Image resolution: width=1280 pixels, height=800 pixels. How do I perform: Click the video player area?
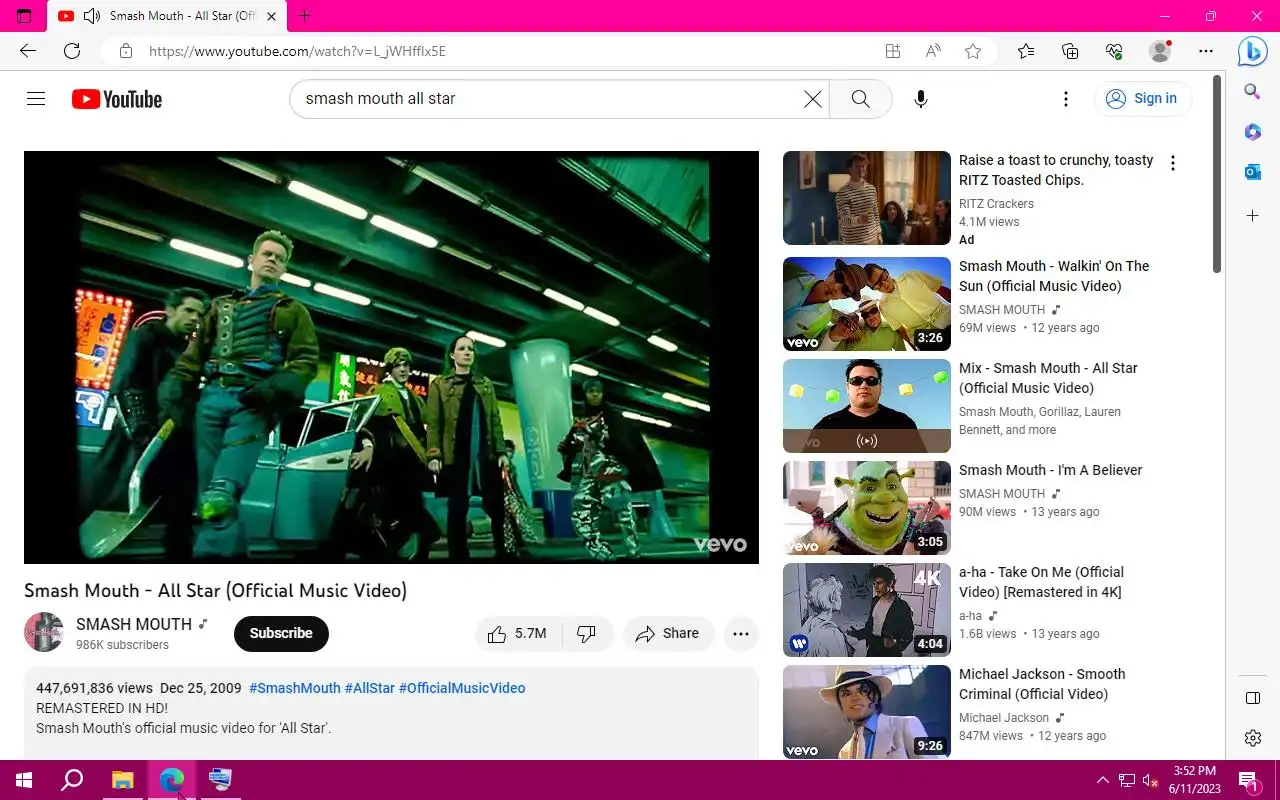[x=391, y=357]
